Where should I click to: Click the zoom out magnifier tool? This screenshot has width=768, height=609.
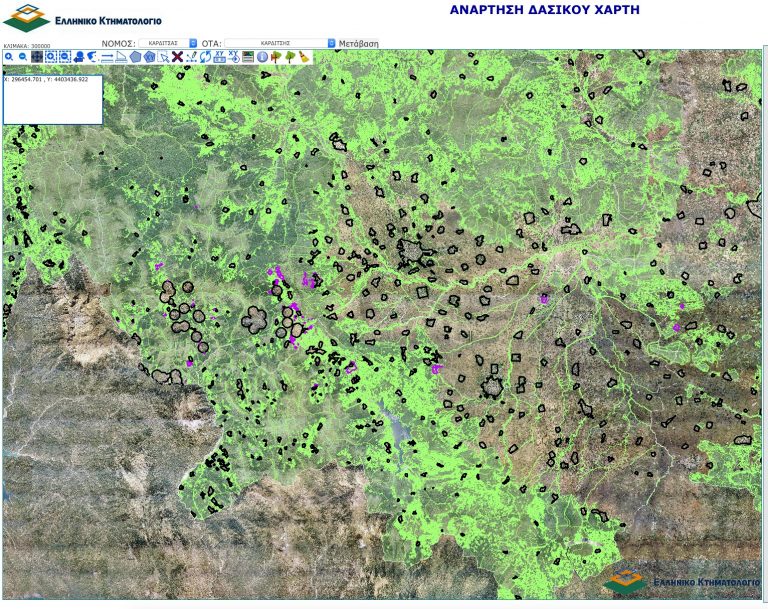22,57
